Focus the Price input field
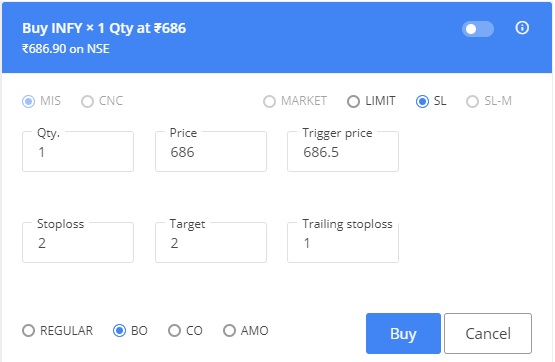555x362 pixels. click(211, 151)
